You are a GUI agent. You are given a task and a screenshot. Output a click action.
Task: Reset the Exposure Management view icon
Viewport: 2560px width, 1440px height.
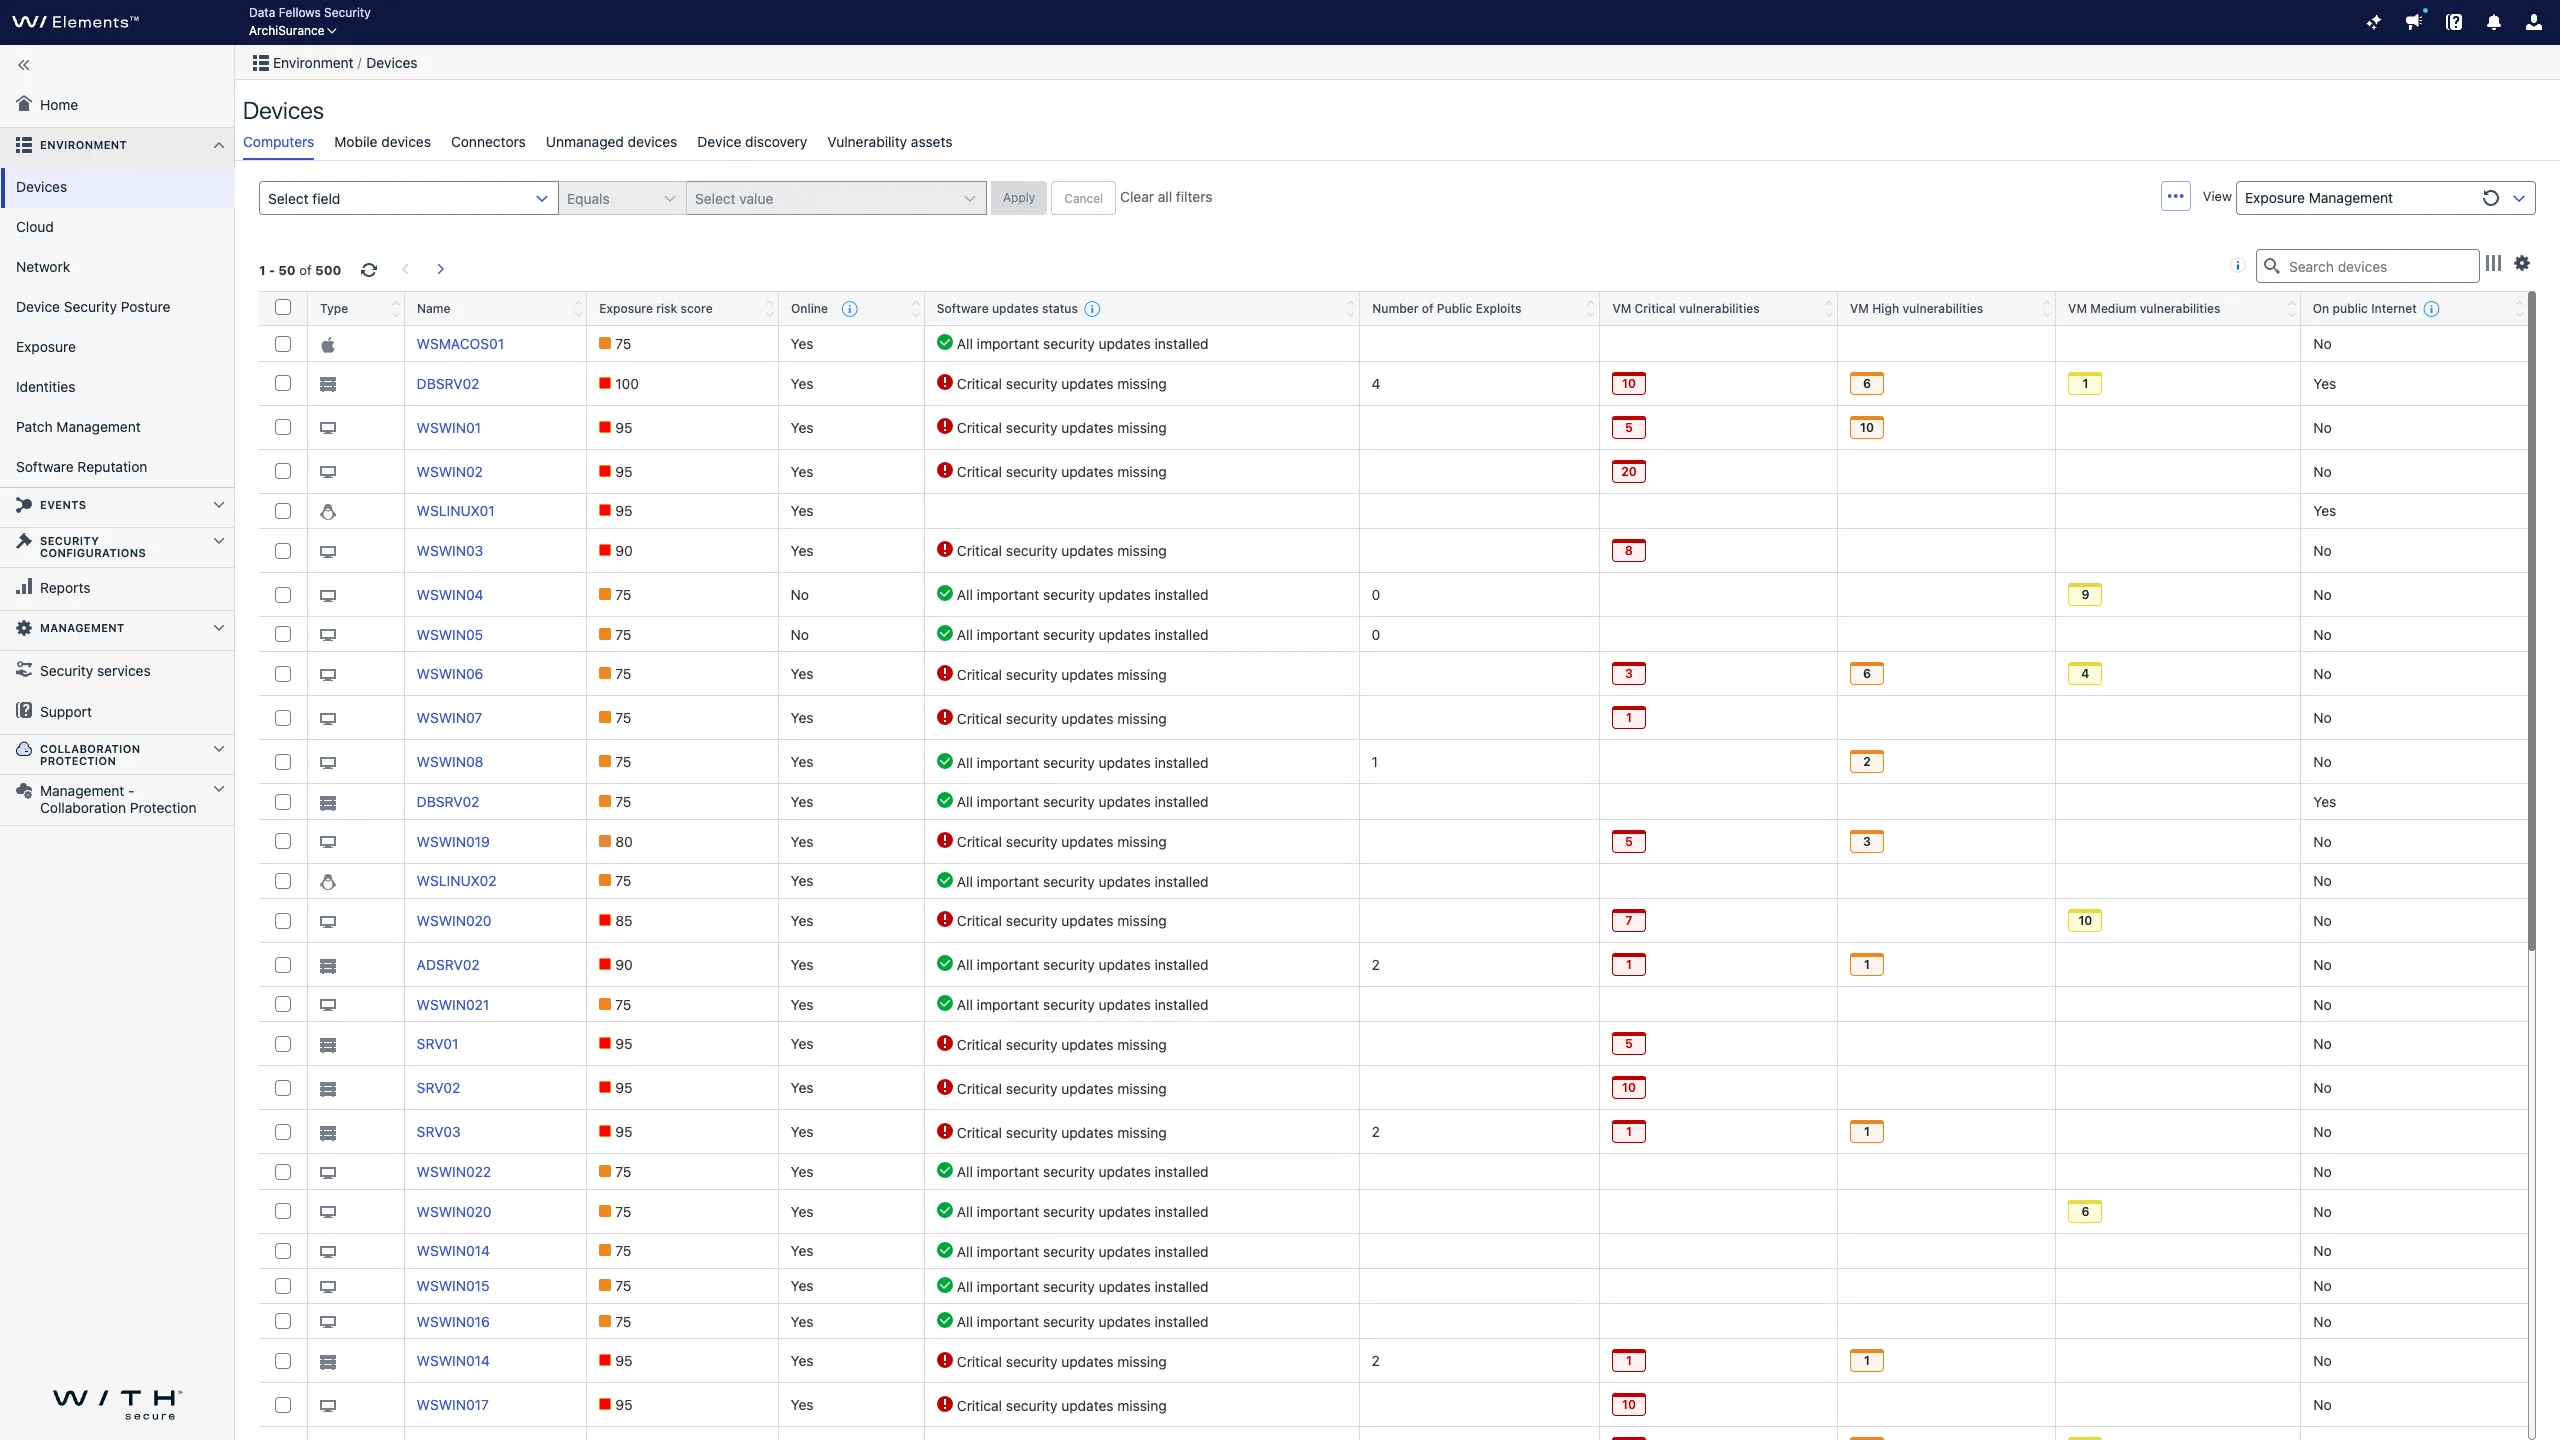pos(2490,198)
